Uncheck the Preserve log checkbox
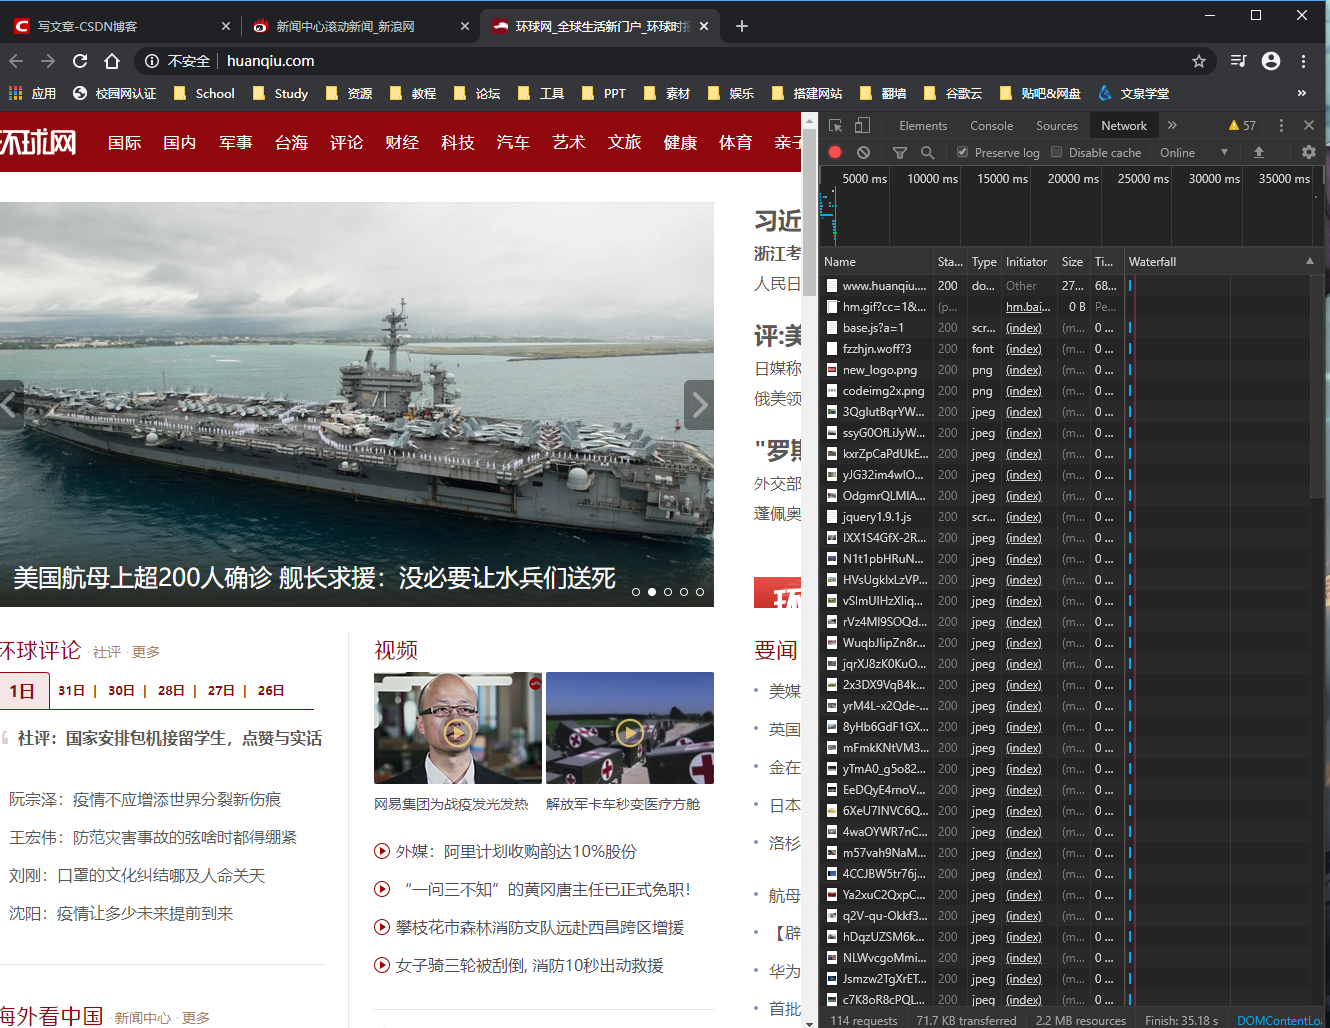 tap(962, 153)
